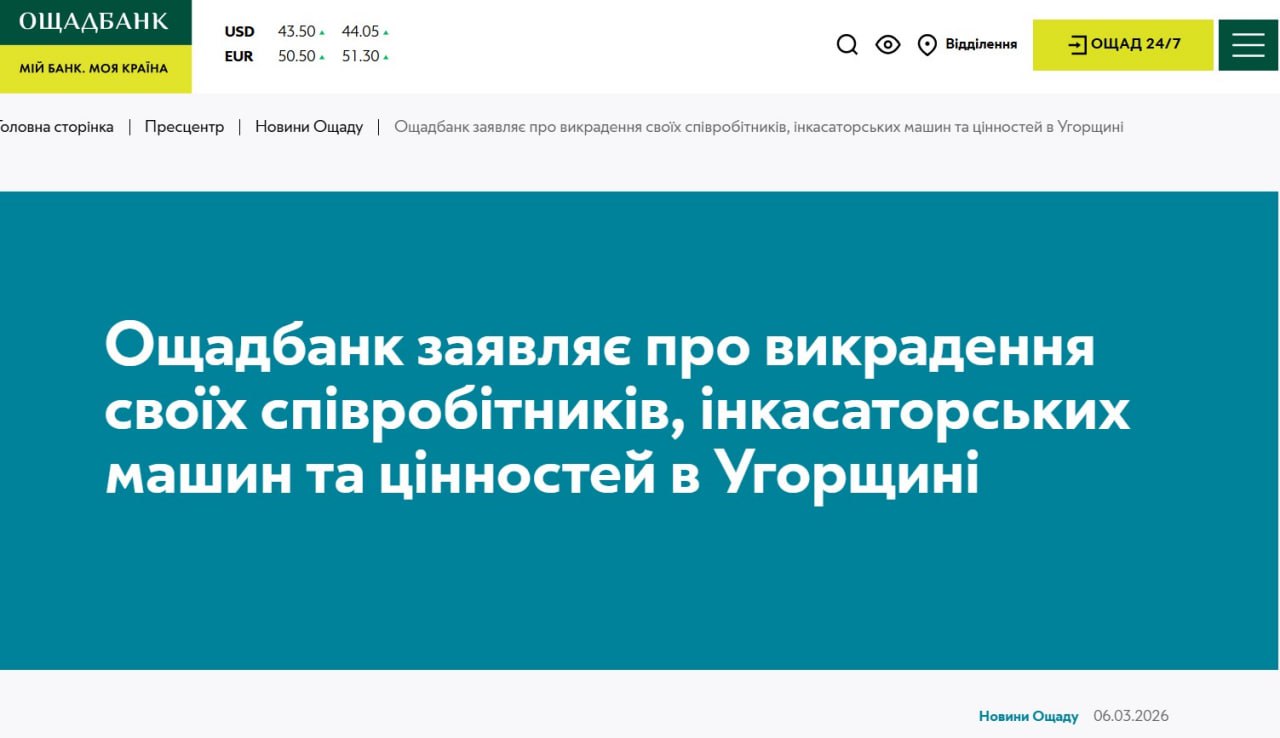Open Новини Ощаду in the breadcrumb trail
This screenshot has width=1280, height=738.
tap(309, 127)
